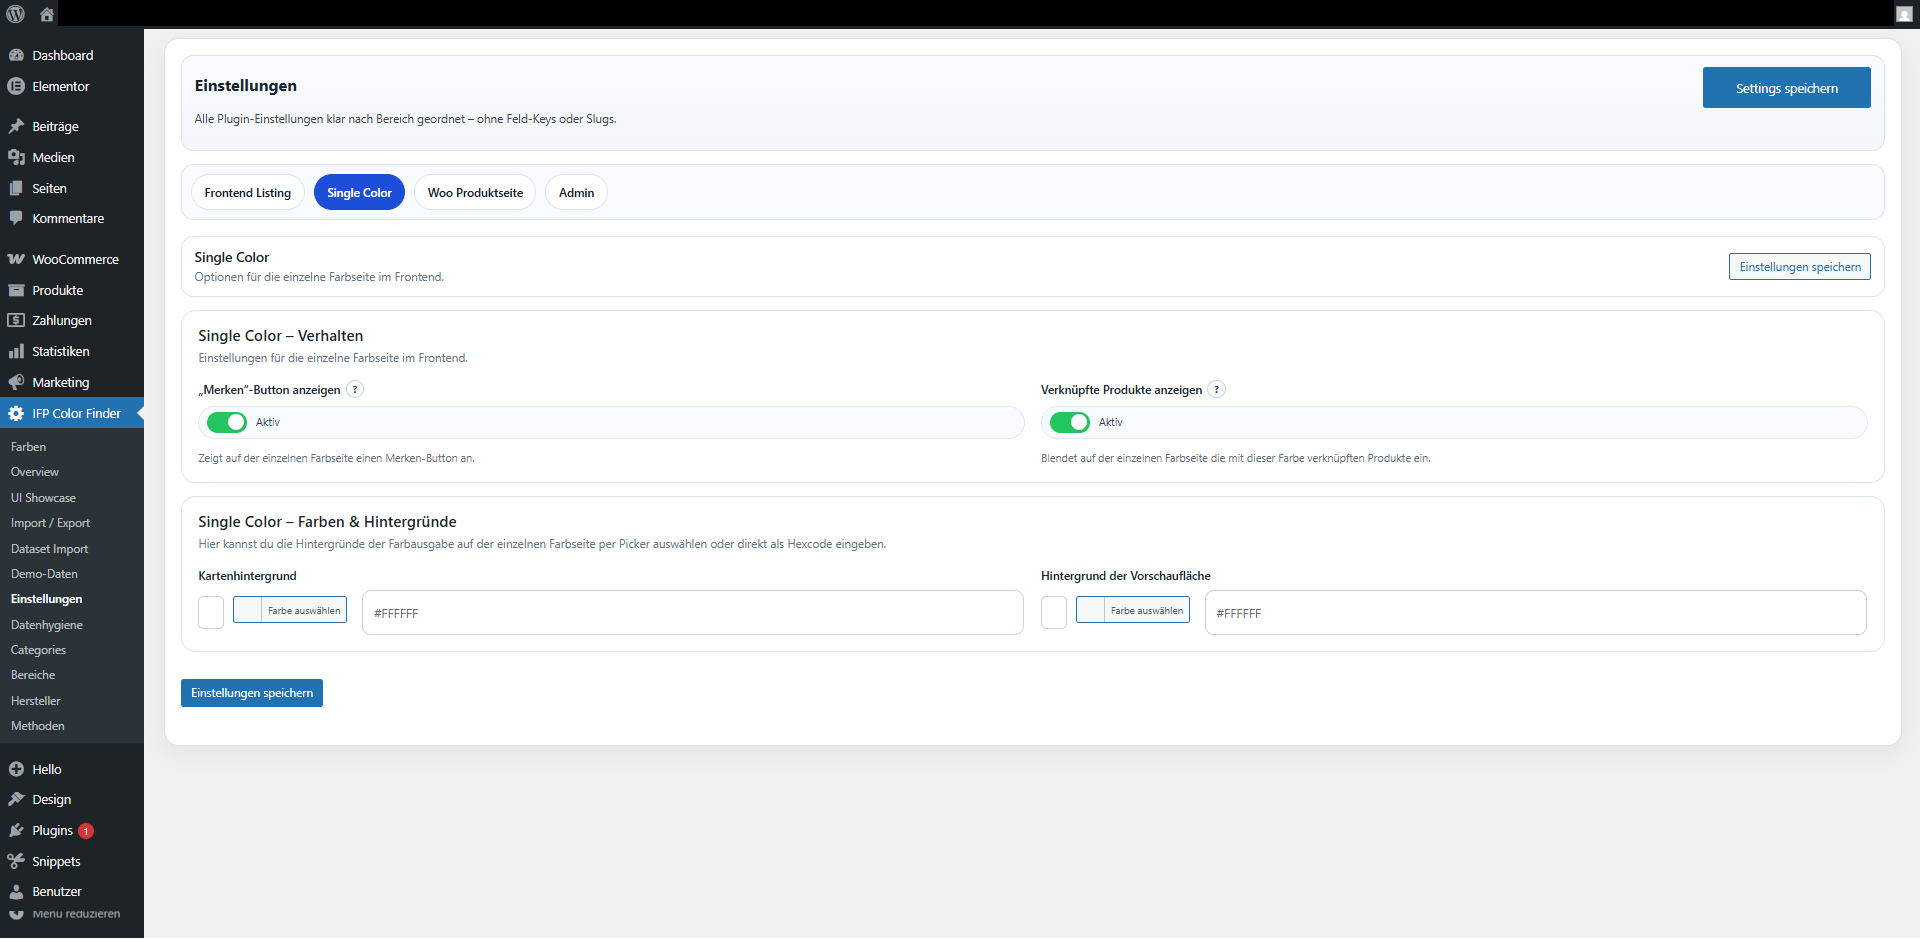Switch to the Frontend Listing tab
The height and width of the screenshot is (940, 1920).
click(x=247, y=193)
